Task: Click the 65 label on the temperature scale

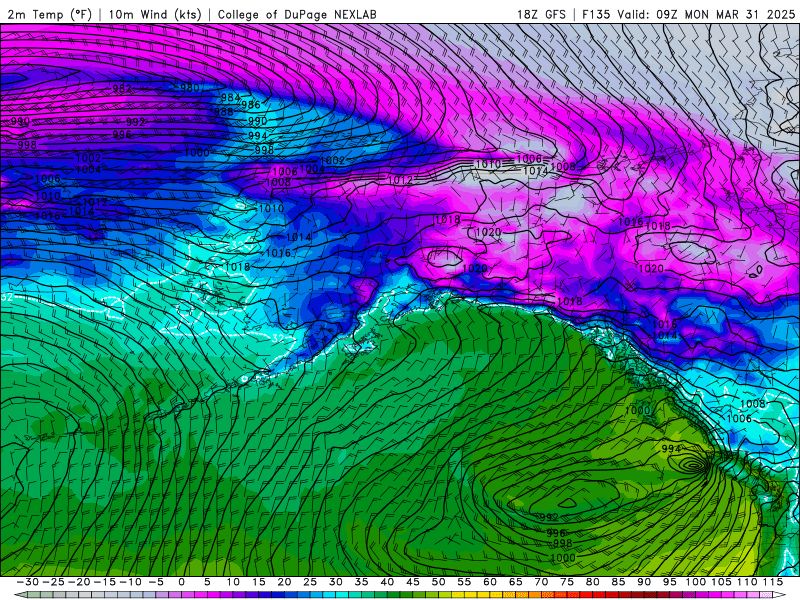Action: point(515,582)
